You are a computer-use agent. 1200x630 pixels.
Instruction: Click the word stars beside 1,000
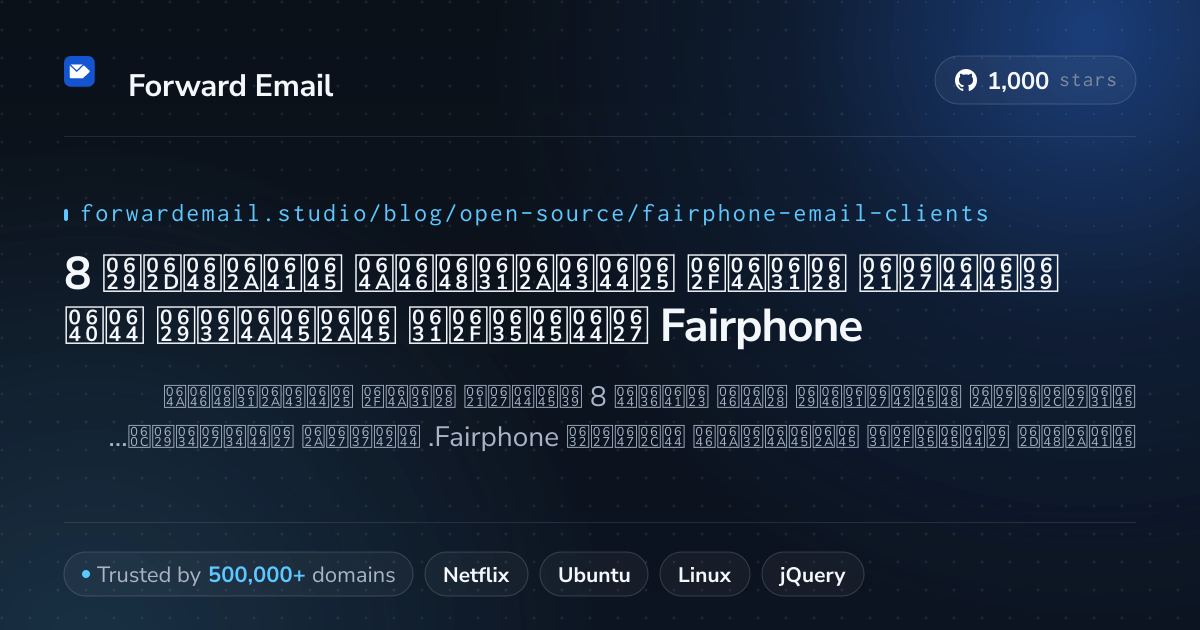pos(1088,81)
